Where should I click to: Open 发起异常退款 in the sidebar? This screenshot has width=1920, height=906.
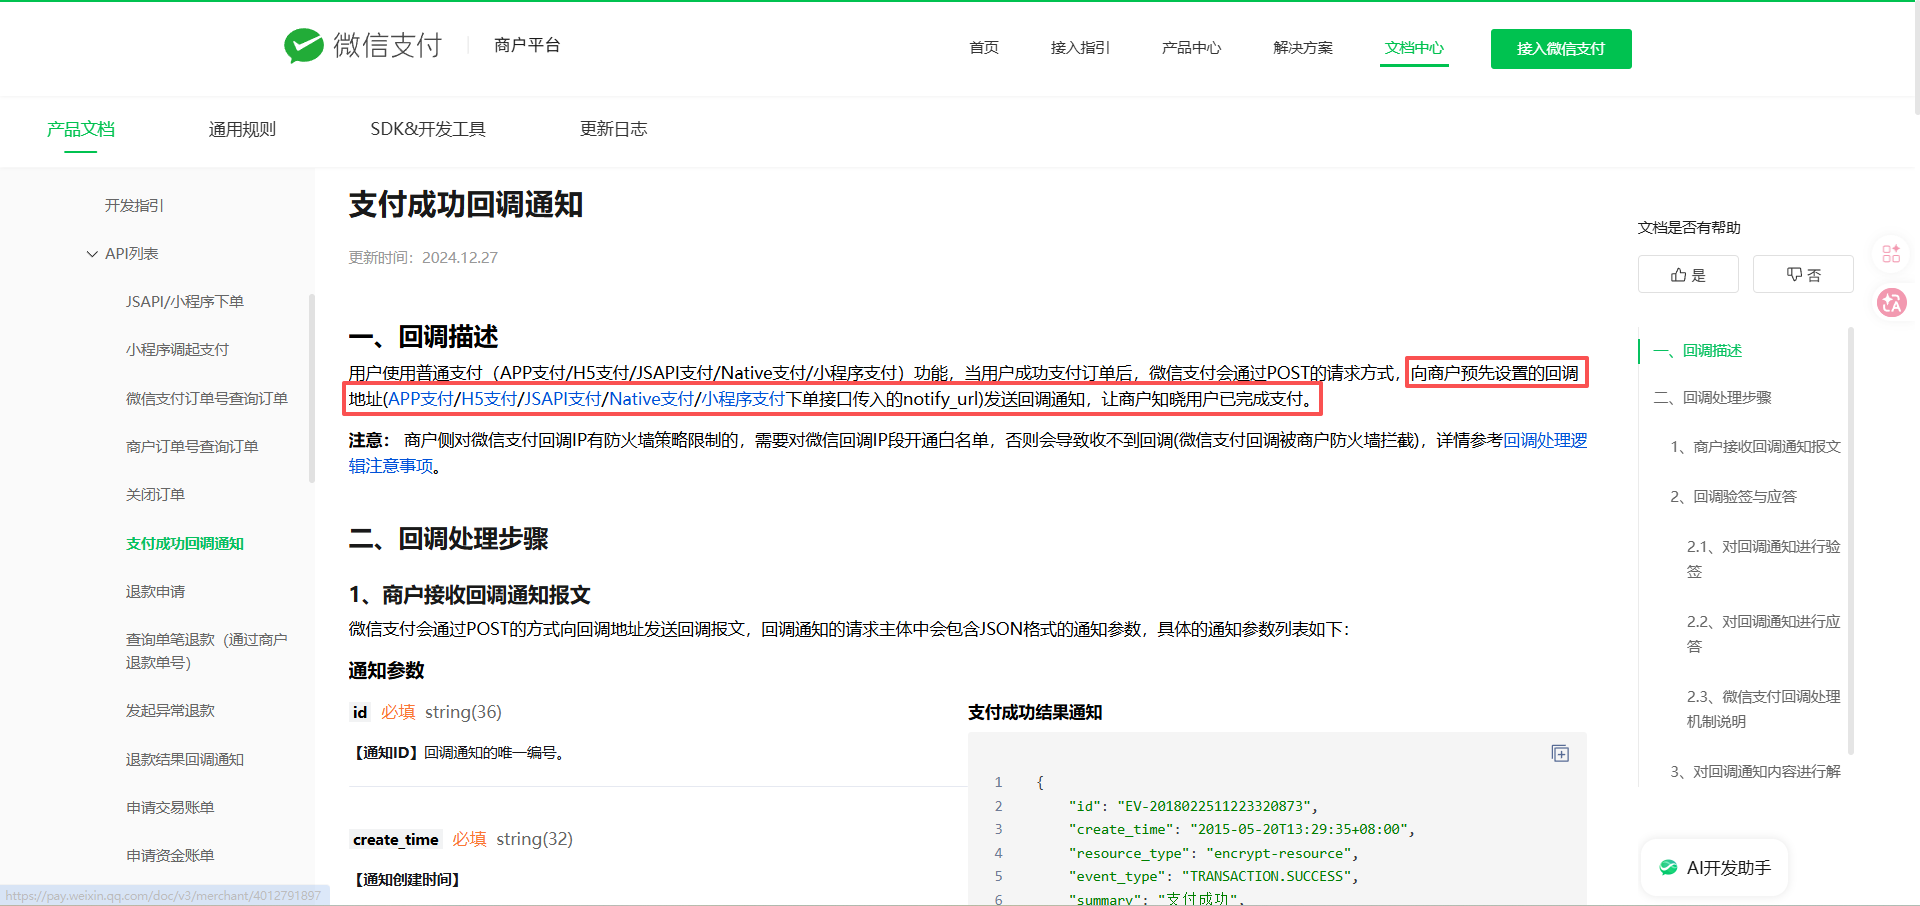point(170,710)
